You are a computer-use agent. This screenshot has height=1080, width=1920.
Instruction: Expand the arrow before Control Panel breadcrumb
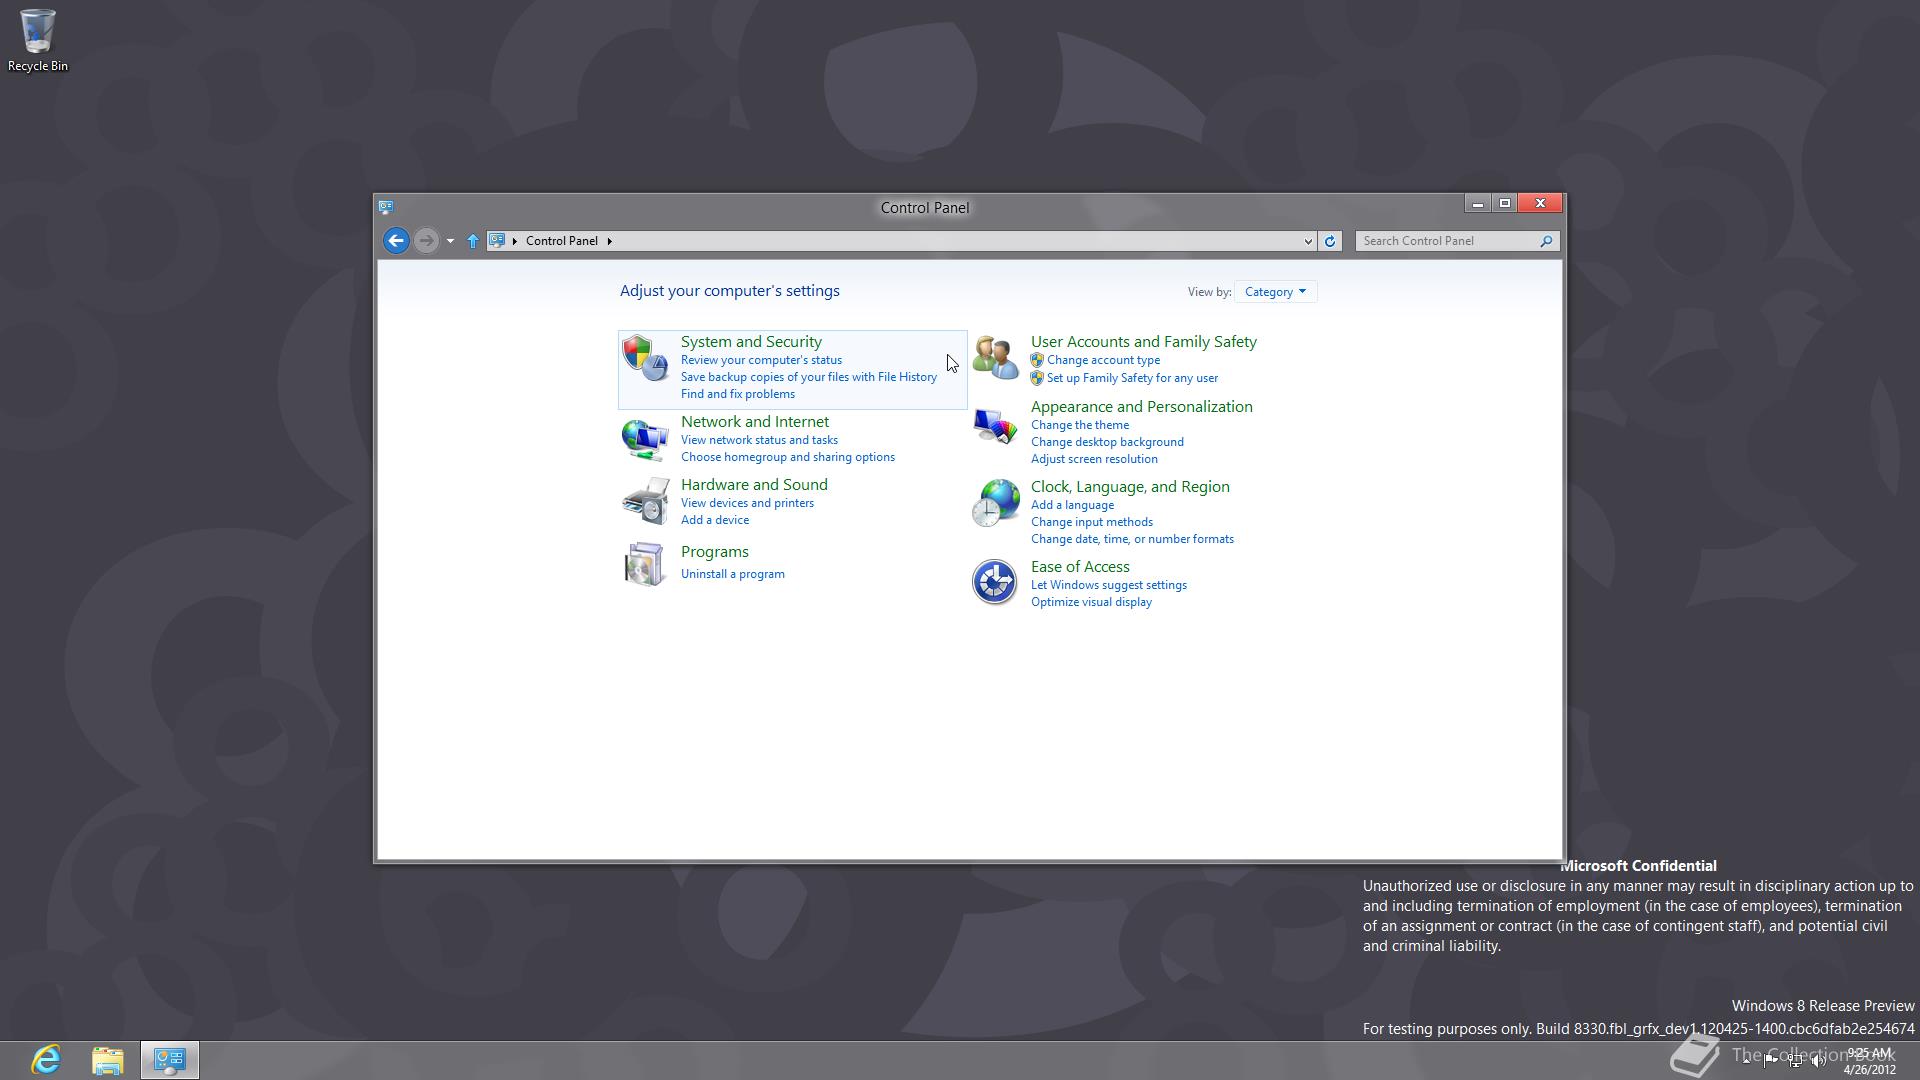tap(515, 241)
